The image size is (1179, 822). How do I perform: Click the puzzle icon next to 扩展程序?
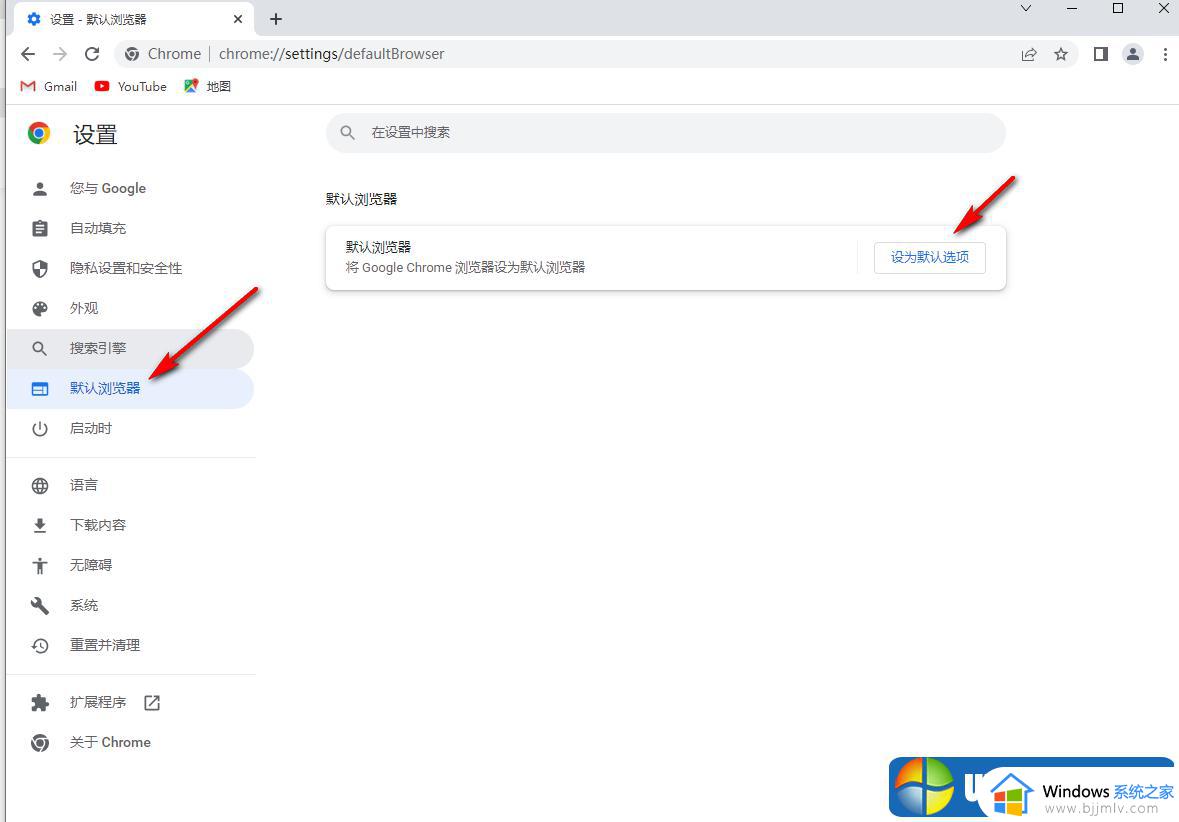pos(40,702)
